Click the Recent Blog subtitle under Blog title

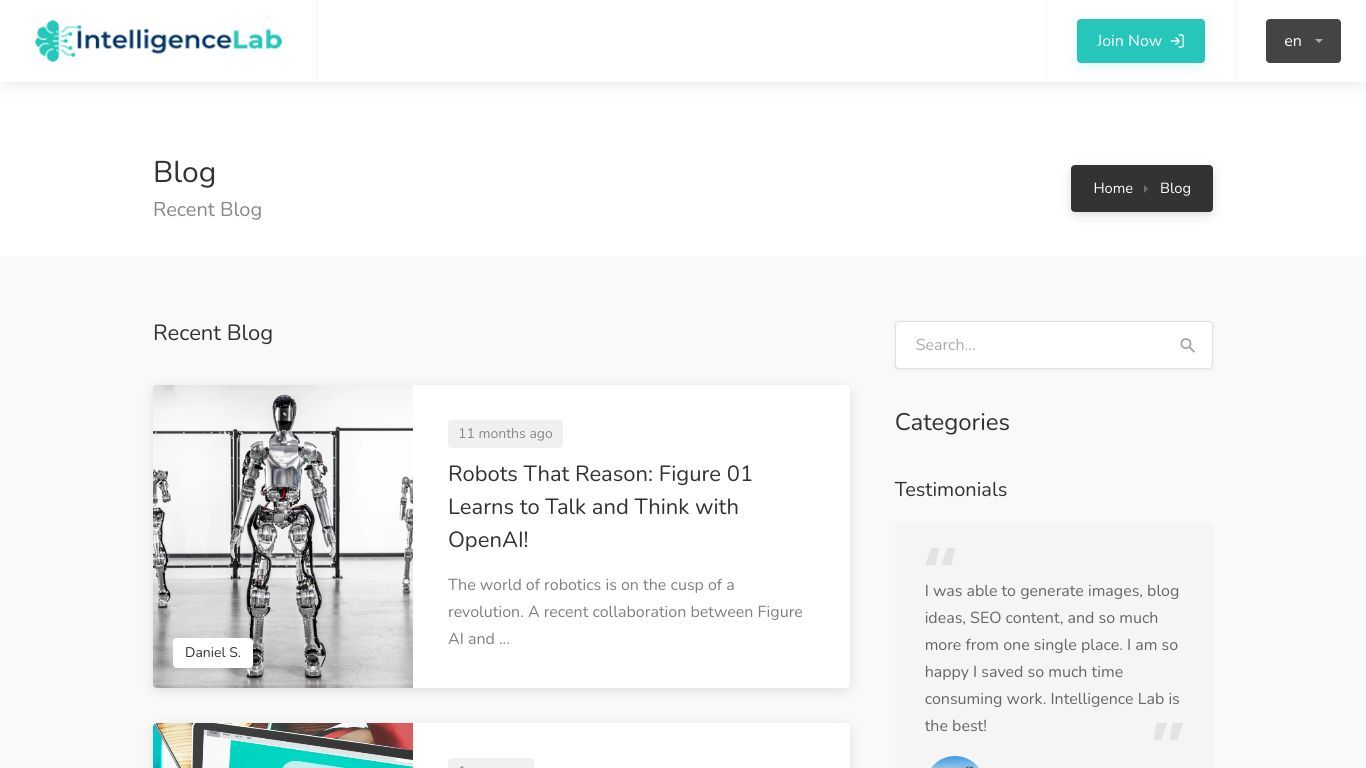[207, 209]
